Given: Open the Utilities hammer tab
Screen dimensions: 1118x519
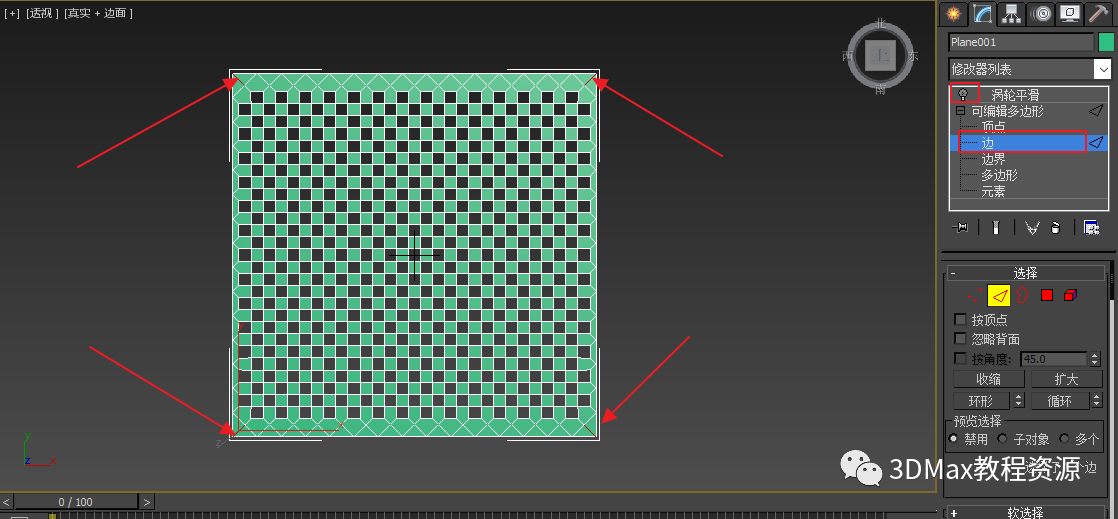Looking at the screenshot, I should [1097, 13].
